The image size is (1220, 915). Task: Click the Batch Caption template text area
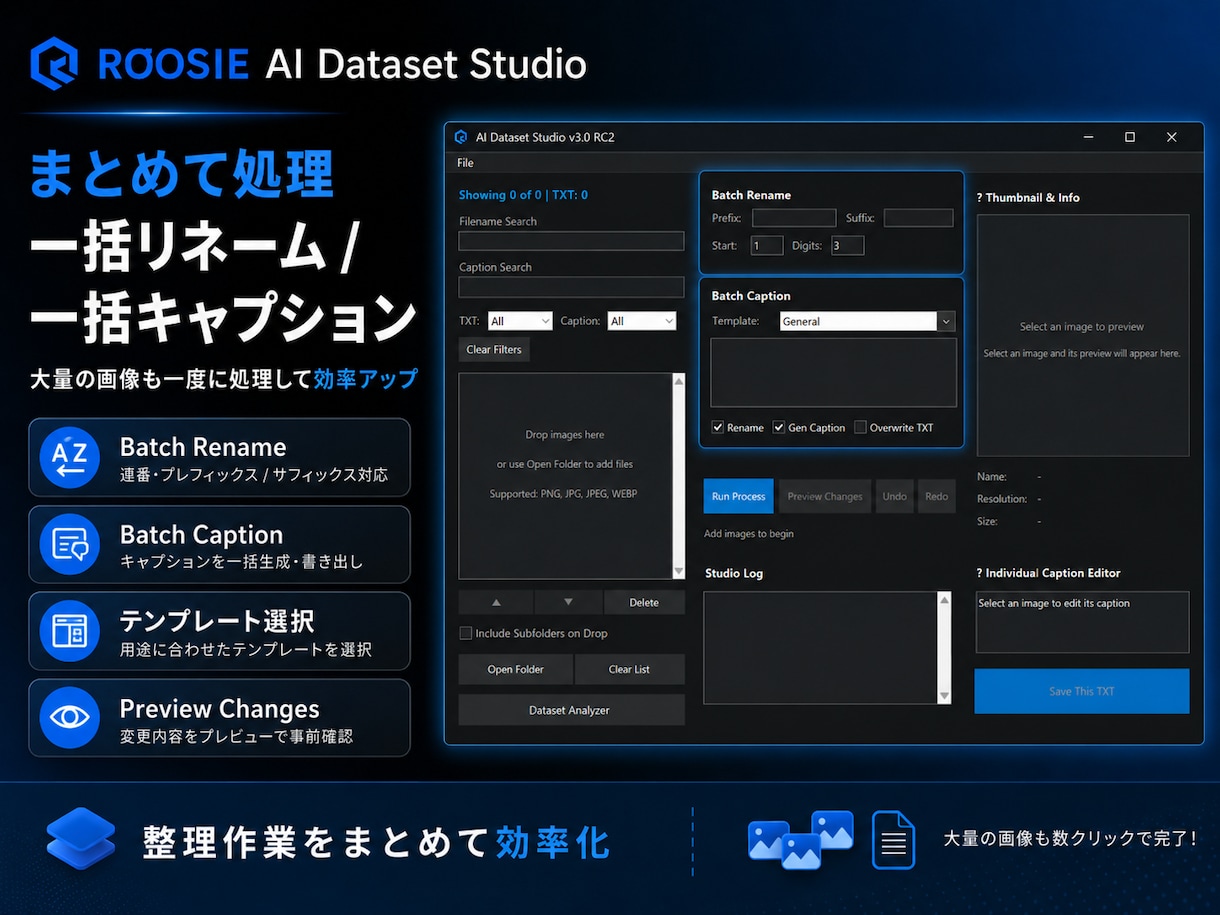(x=833, y=372)
